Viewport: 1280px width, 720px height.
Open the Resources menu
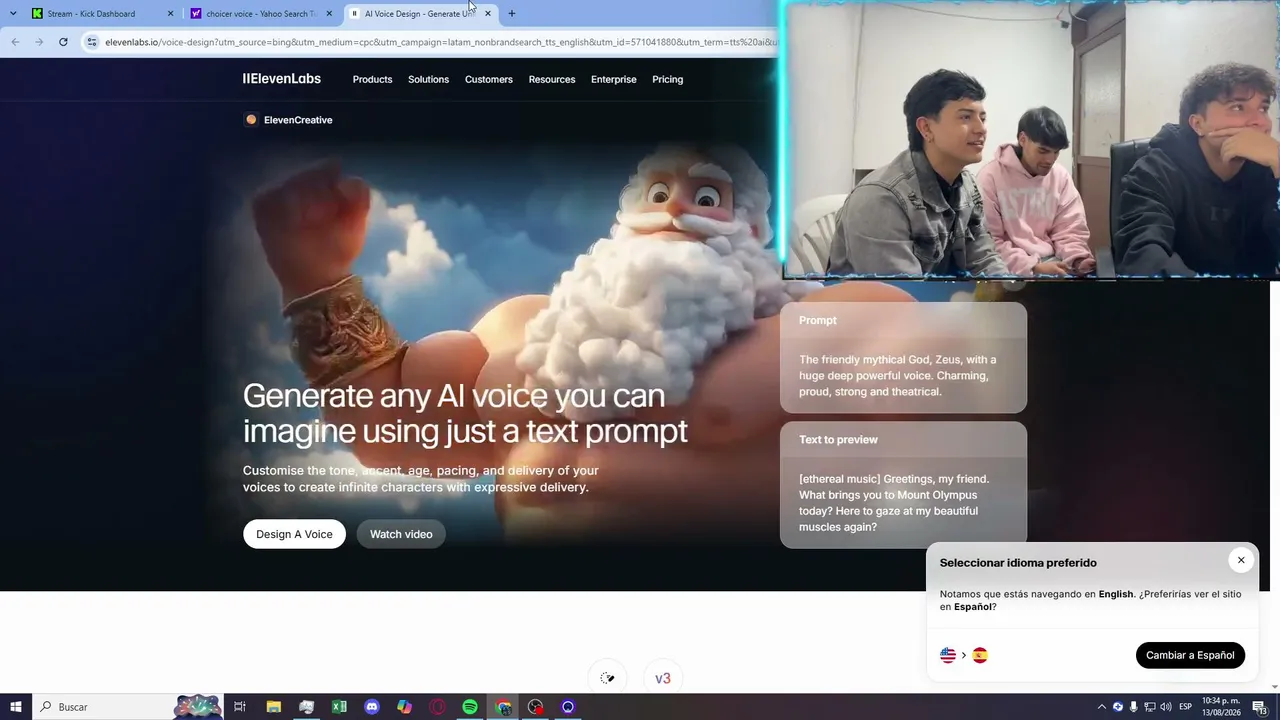(x=552, y=79)
